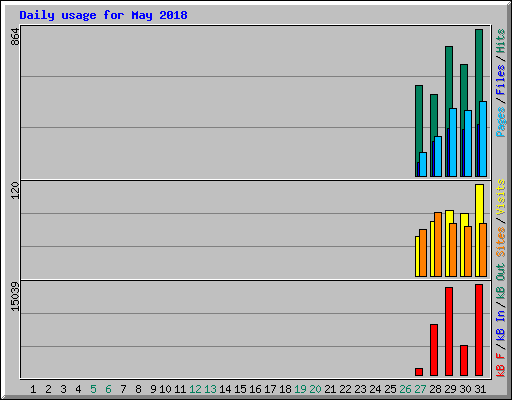This screenshot has height=400, width=512.
Task: Click day 16 on the x-axis
Action: [x=255, y=389]
